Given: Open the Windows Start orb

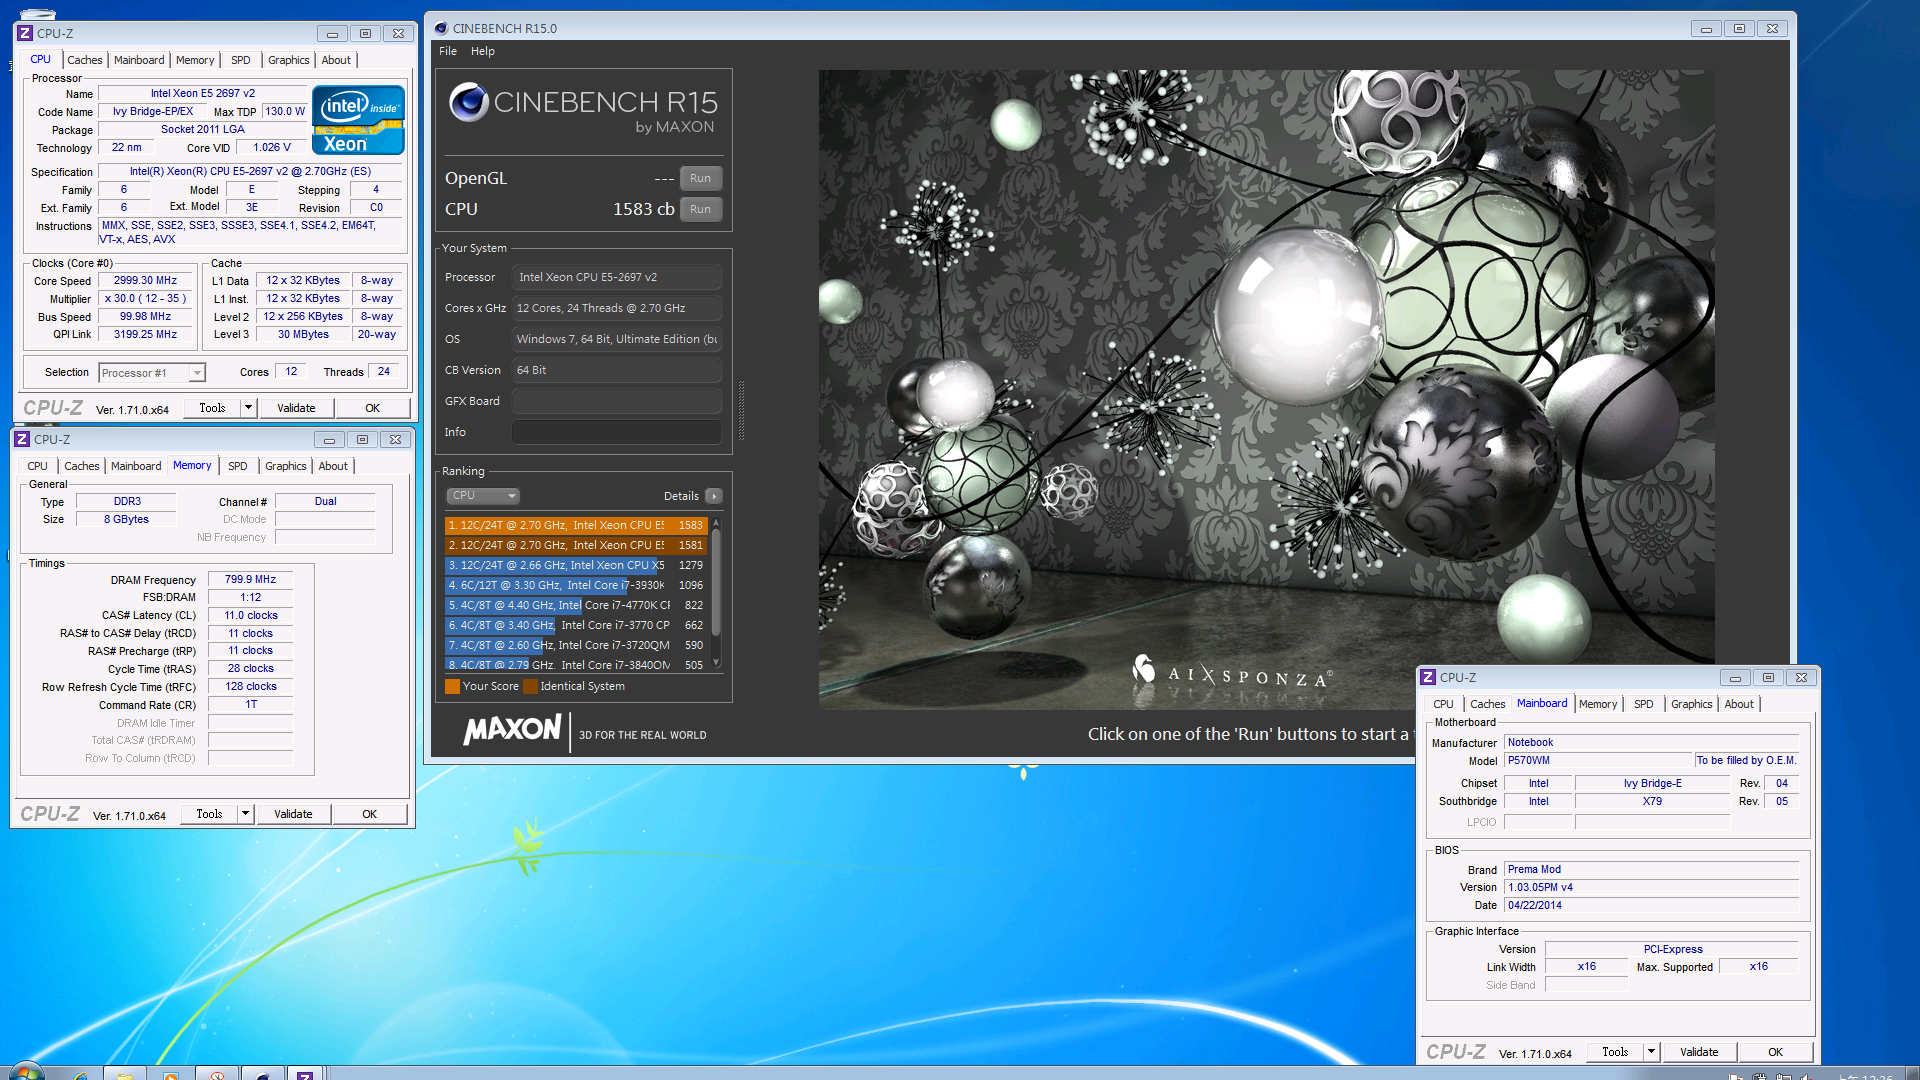Looking at the screenshot, I should [x=26, y=1072].
